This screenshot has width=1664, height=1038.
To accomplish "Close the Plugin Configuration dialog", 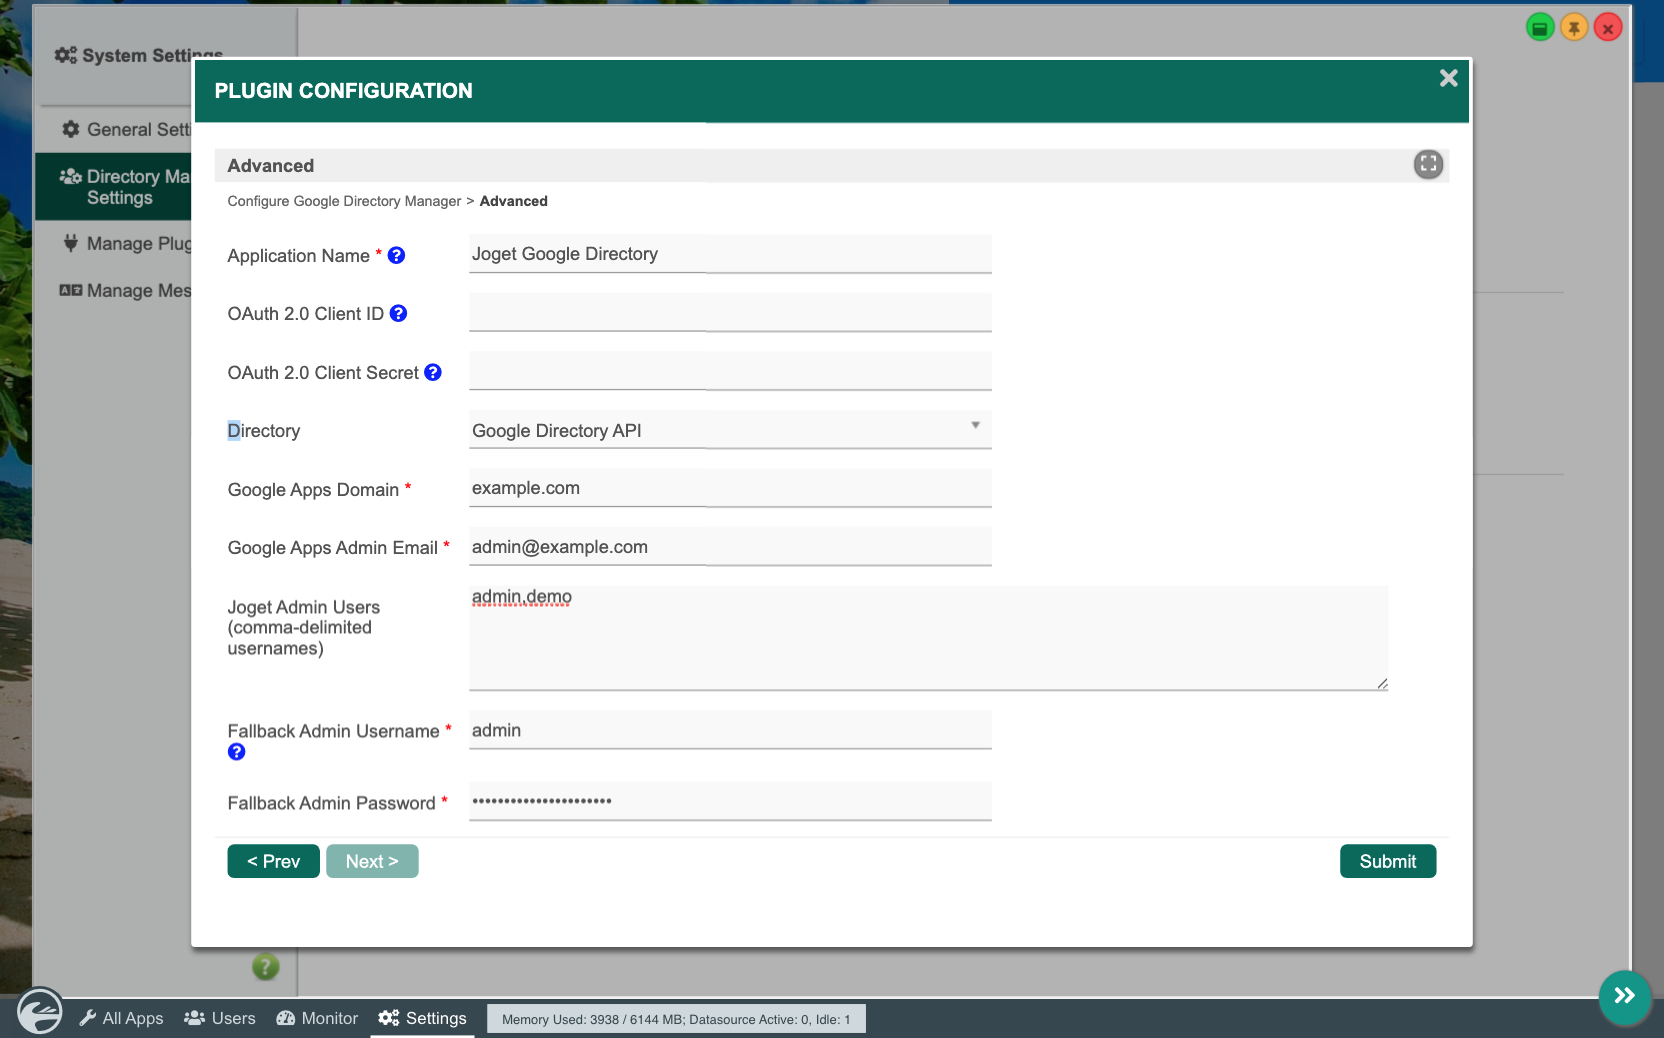I will (1448, 78).
